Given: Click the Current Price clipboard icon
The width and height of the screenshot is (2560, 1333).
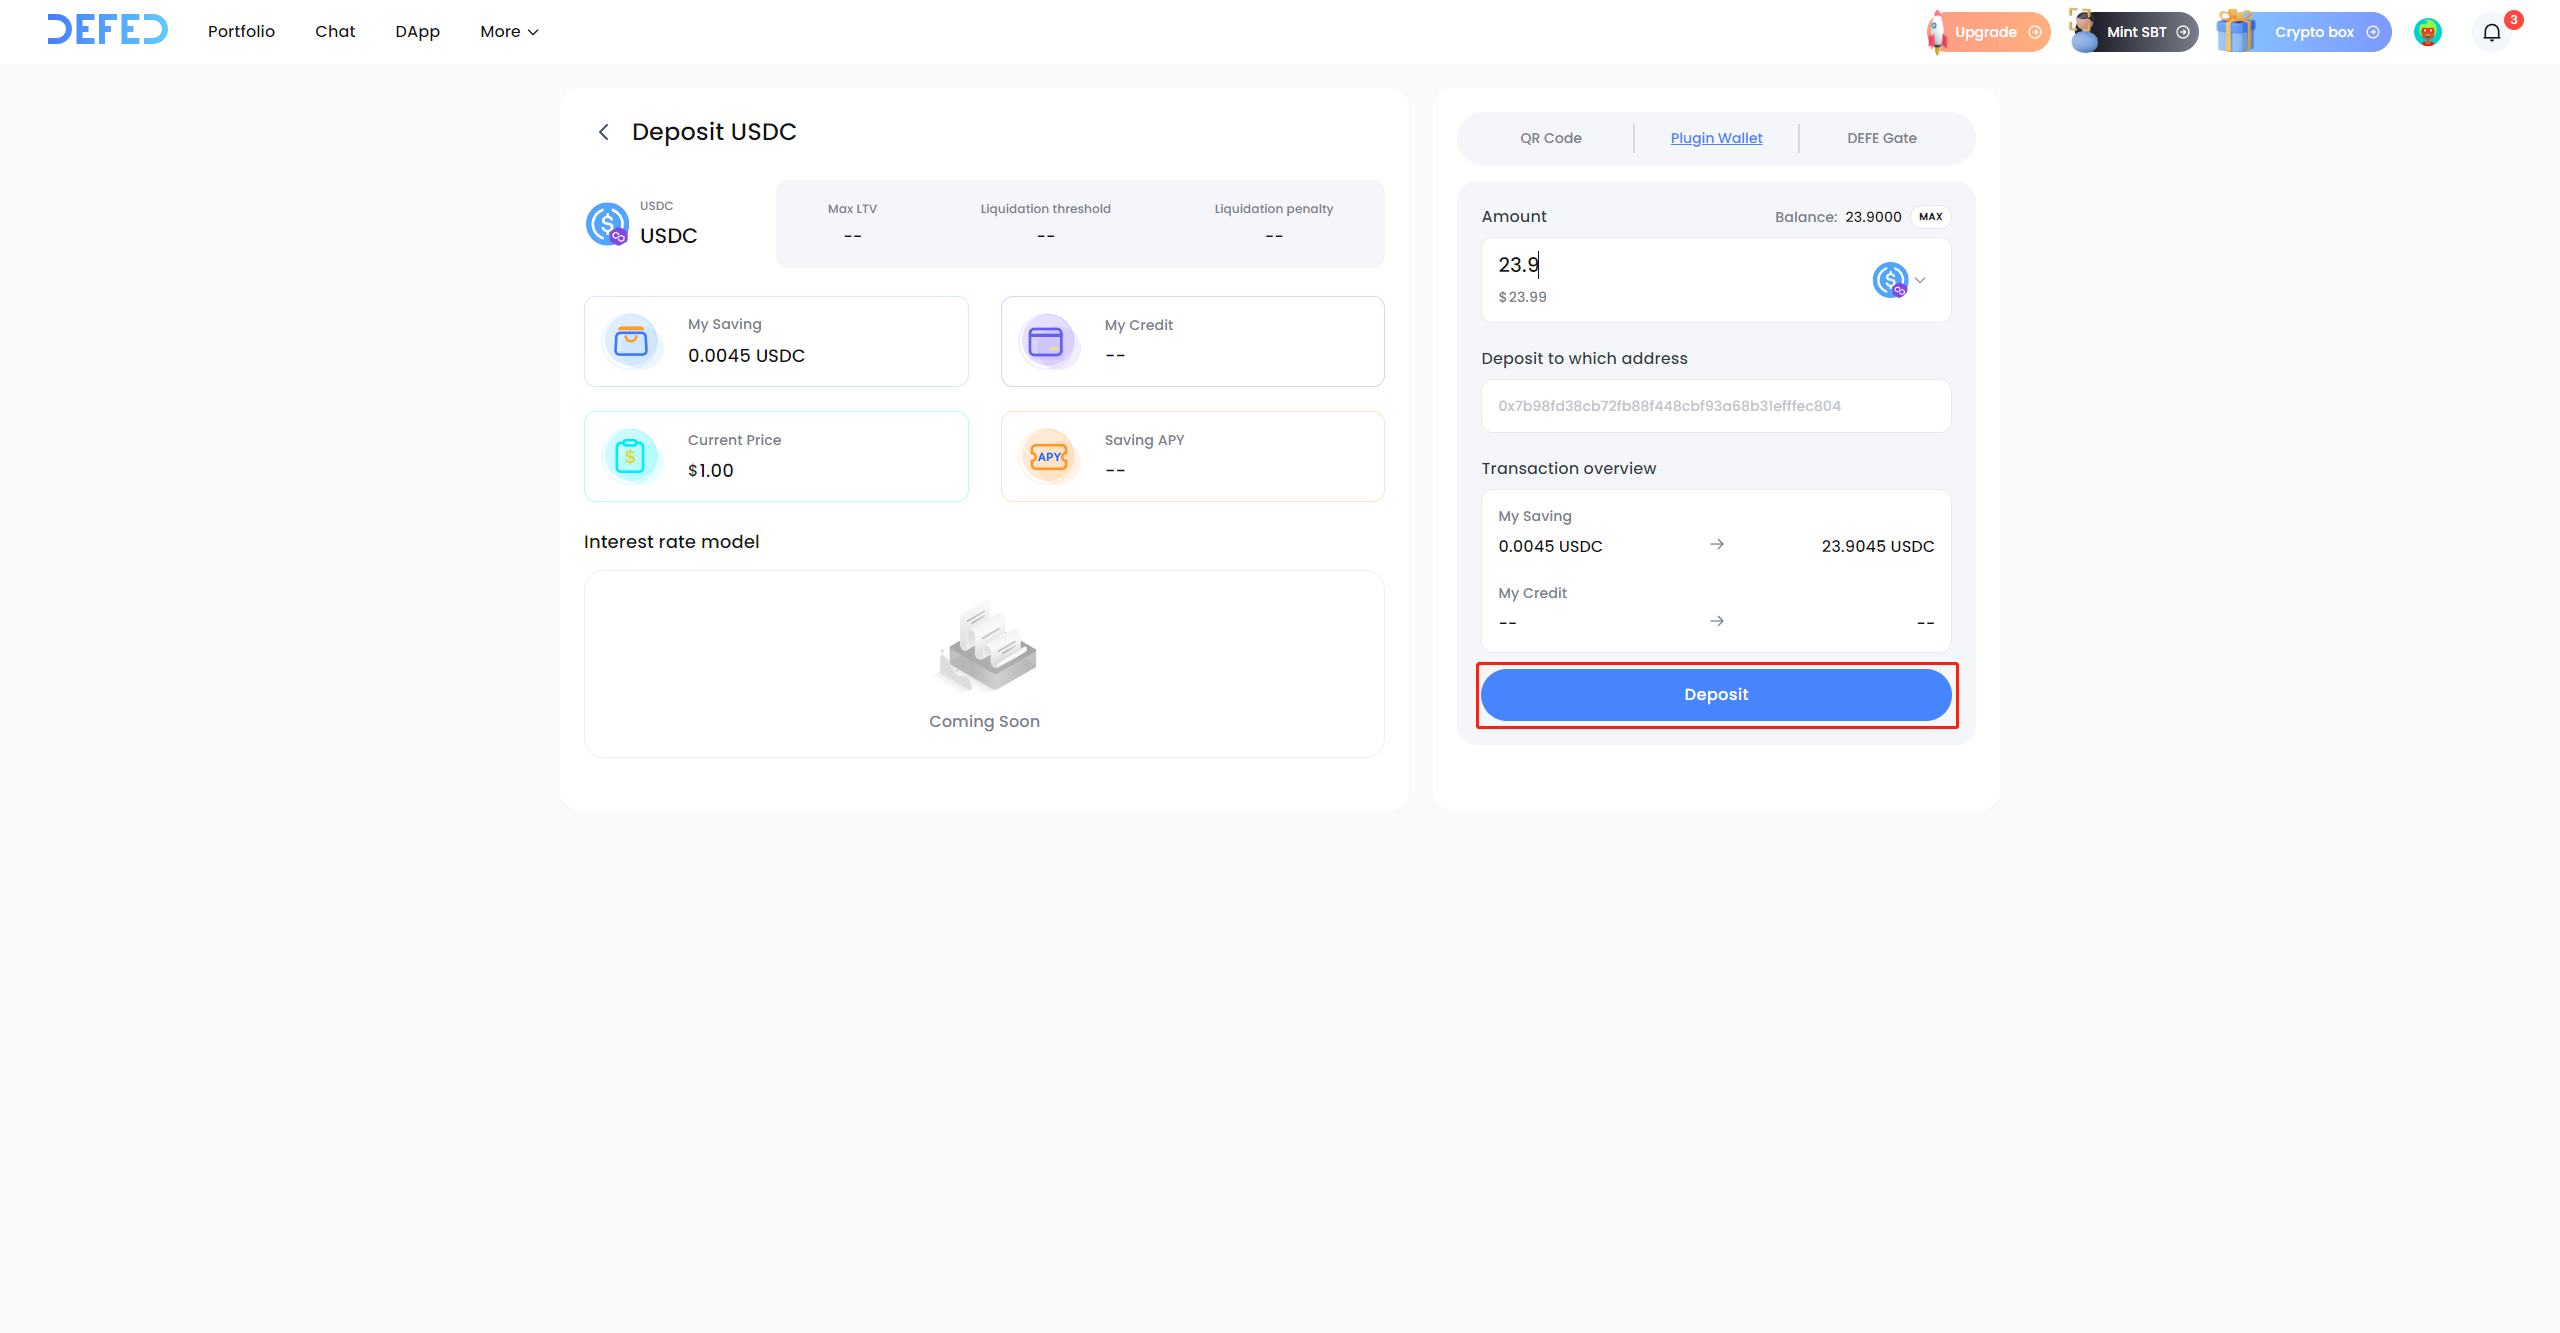Looking at the screenshot, I should [631, 457].
